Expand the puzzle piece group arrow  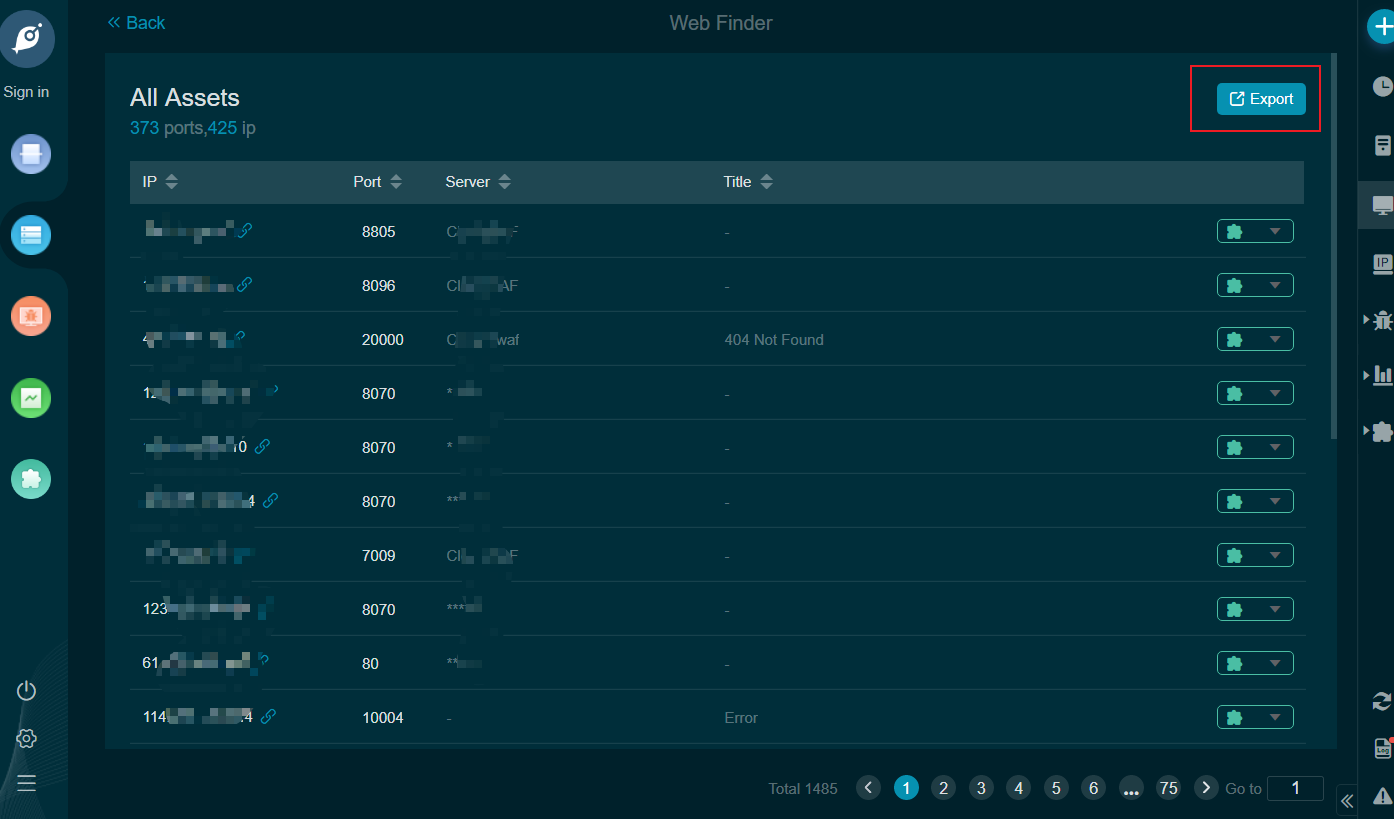[1366, 431]
